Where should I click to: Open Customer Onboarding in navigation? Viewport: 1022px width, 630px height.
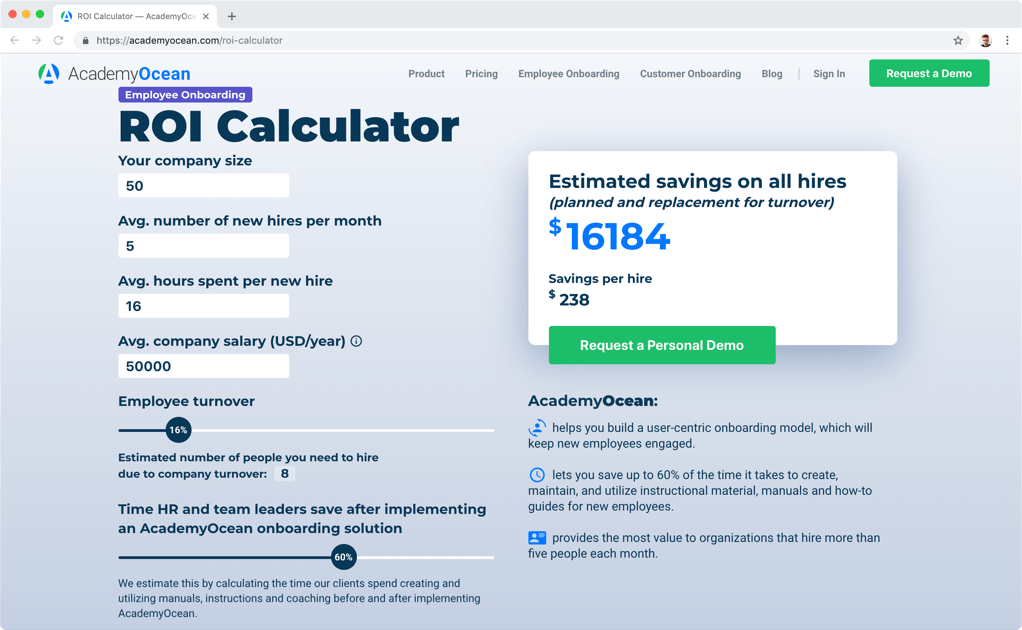click(690, 74)
